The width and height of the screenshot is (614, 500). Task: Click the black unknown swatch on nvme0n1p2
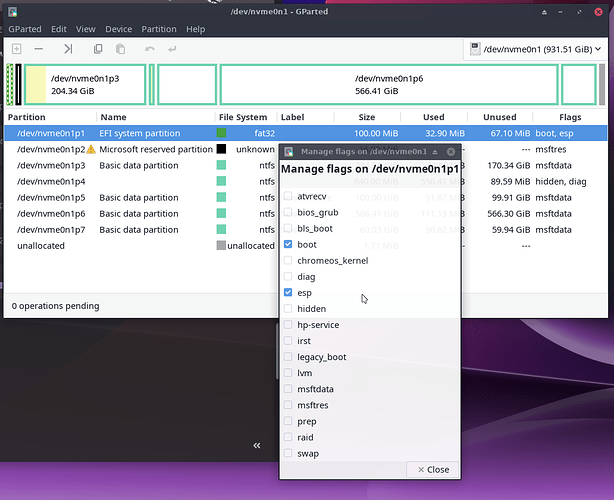[x=221, y=149]
